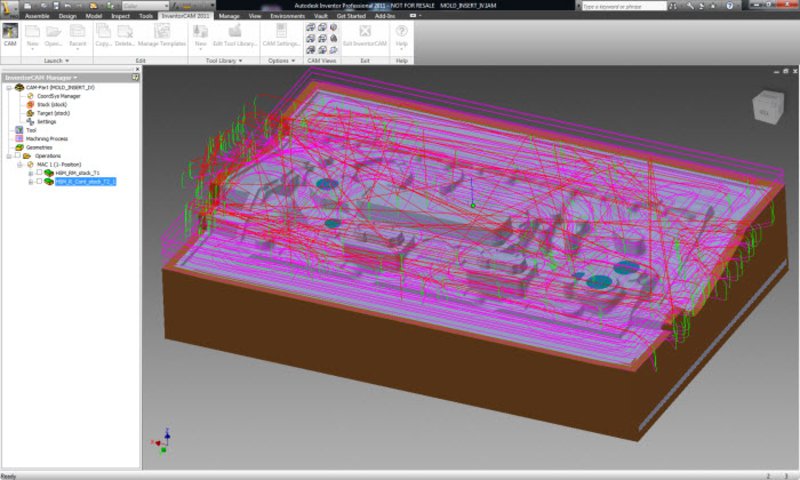Toggle the Operations folder checkbox
800x480 pixels.
tap(16, 156)
